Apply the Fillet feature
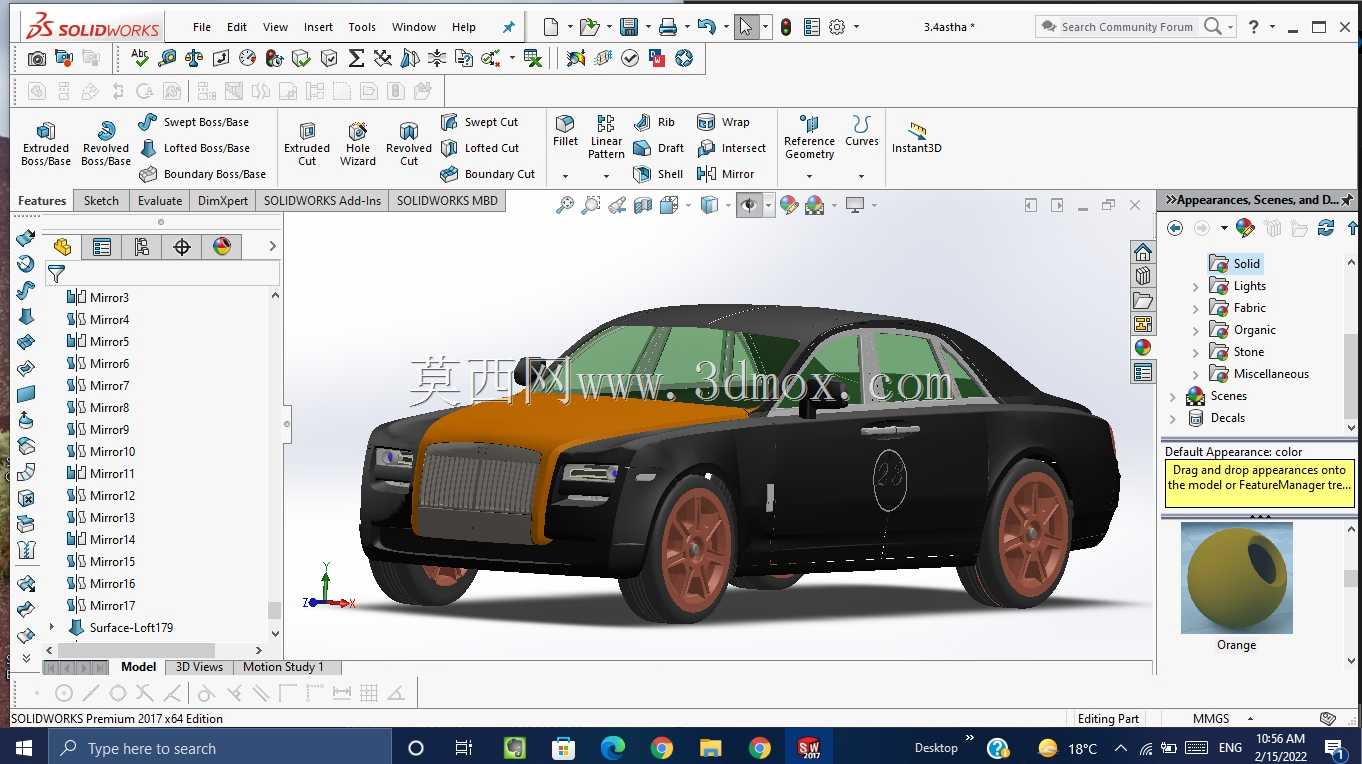1362x764 pixels. (565, 131)
